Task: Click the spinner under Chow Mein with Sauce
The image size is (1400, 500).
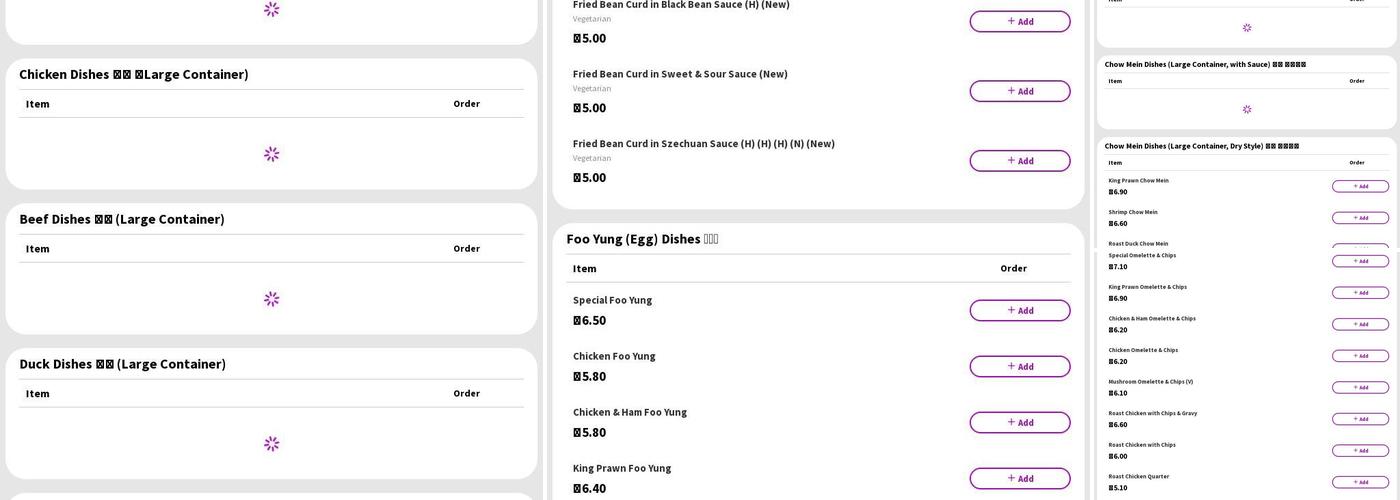Action: tap(1247, 109)
